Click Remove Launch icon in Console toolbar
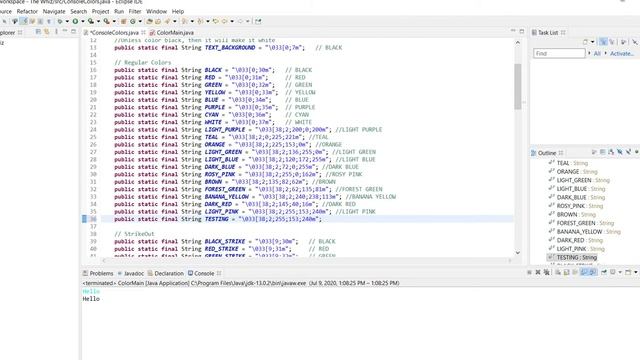 point(538,272)
